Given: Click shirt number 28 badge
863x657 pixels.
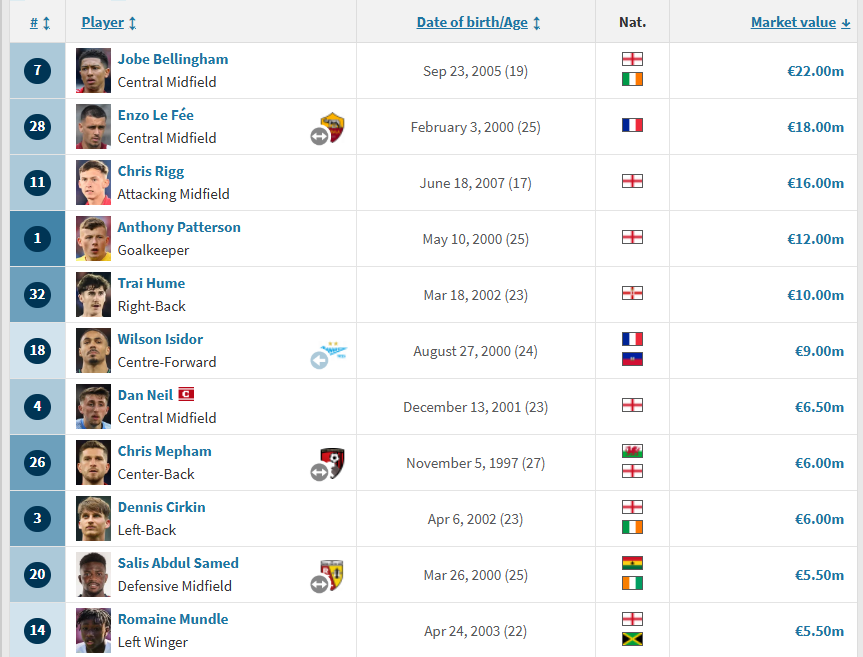Looking at the screenshot, I should click(x=37, y=127).
